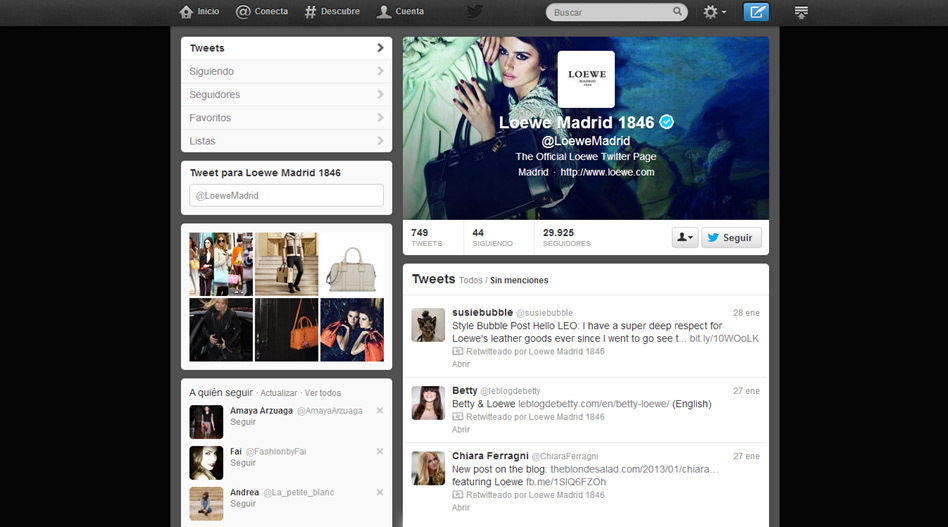
Task: Open the leblogdebetty.com/en/betty-loewe/ link
Action: 594,404
